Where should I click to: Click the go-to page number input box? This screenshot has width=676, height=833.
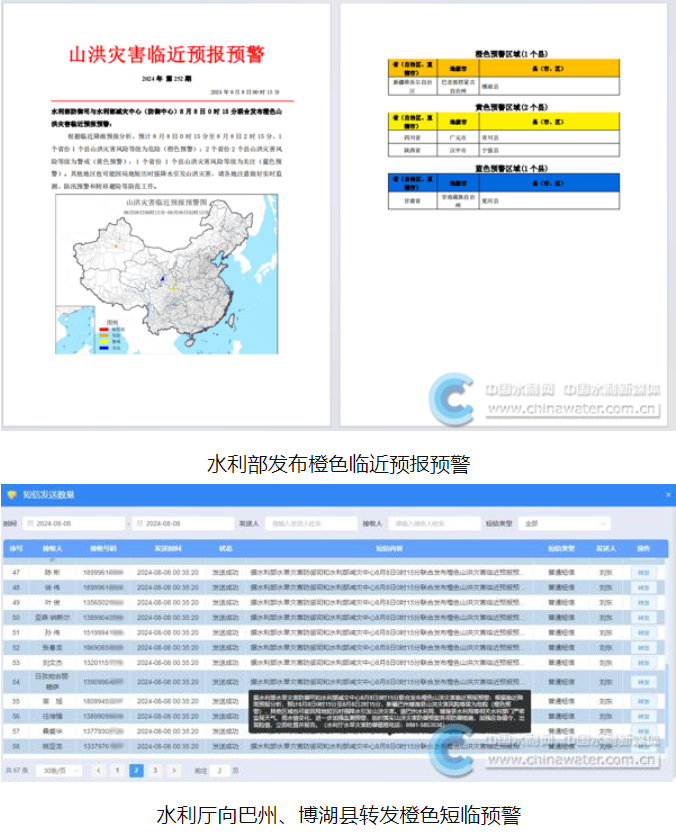pos(221,771)
